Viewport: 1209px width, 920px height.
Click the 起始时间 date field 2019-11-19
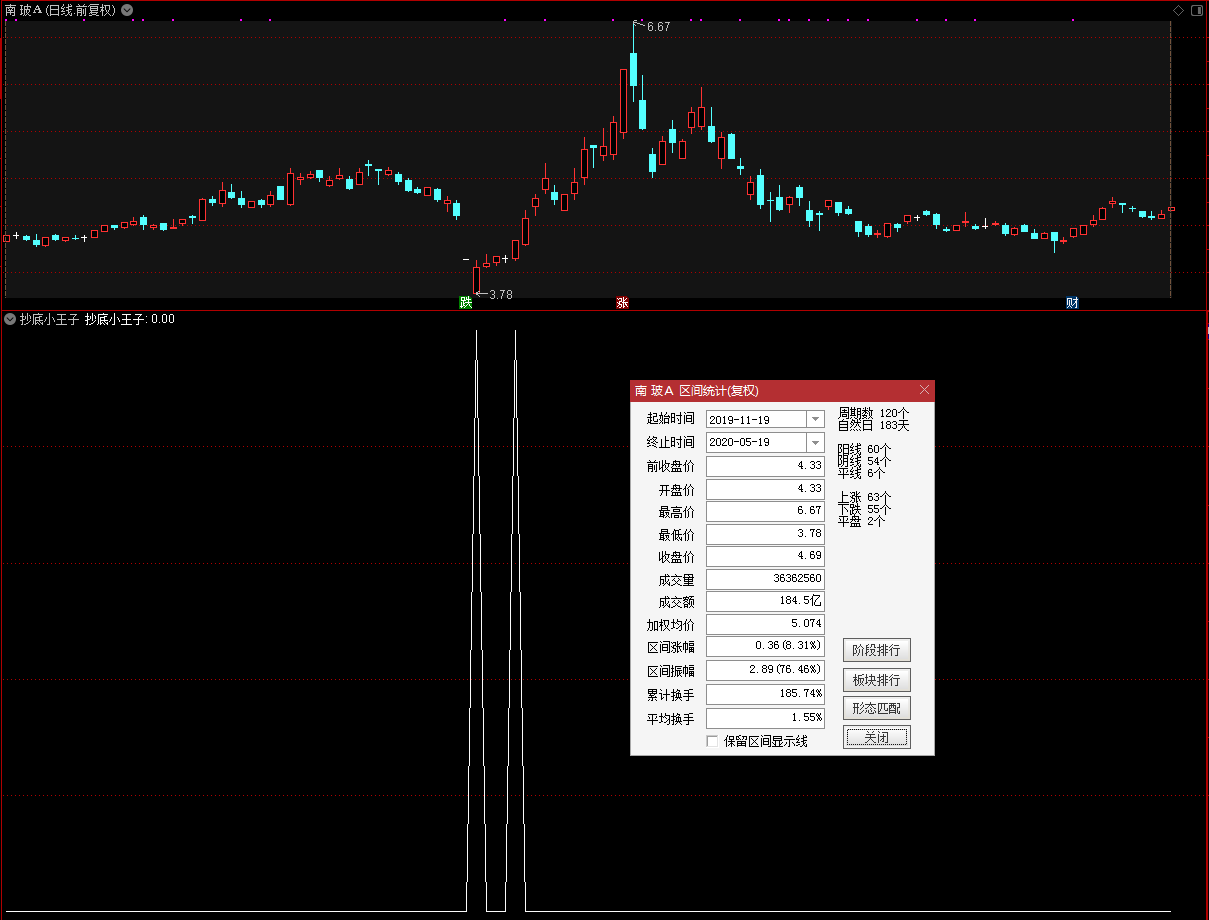(756, 420)
